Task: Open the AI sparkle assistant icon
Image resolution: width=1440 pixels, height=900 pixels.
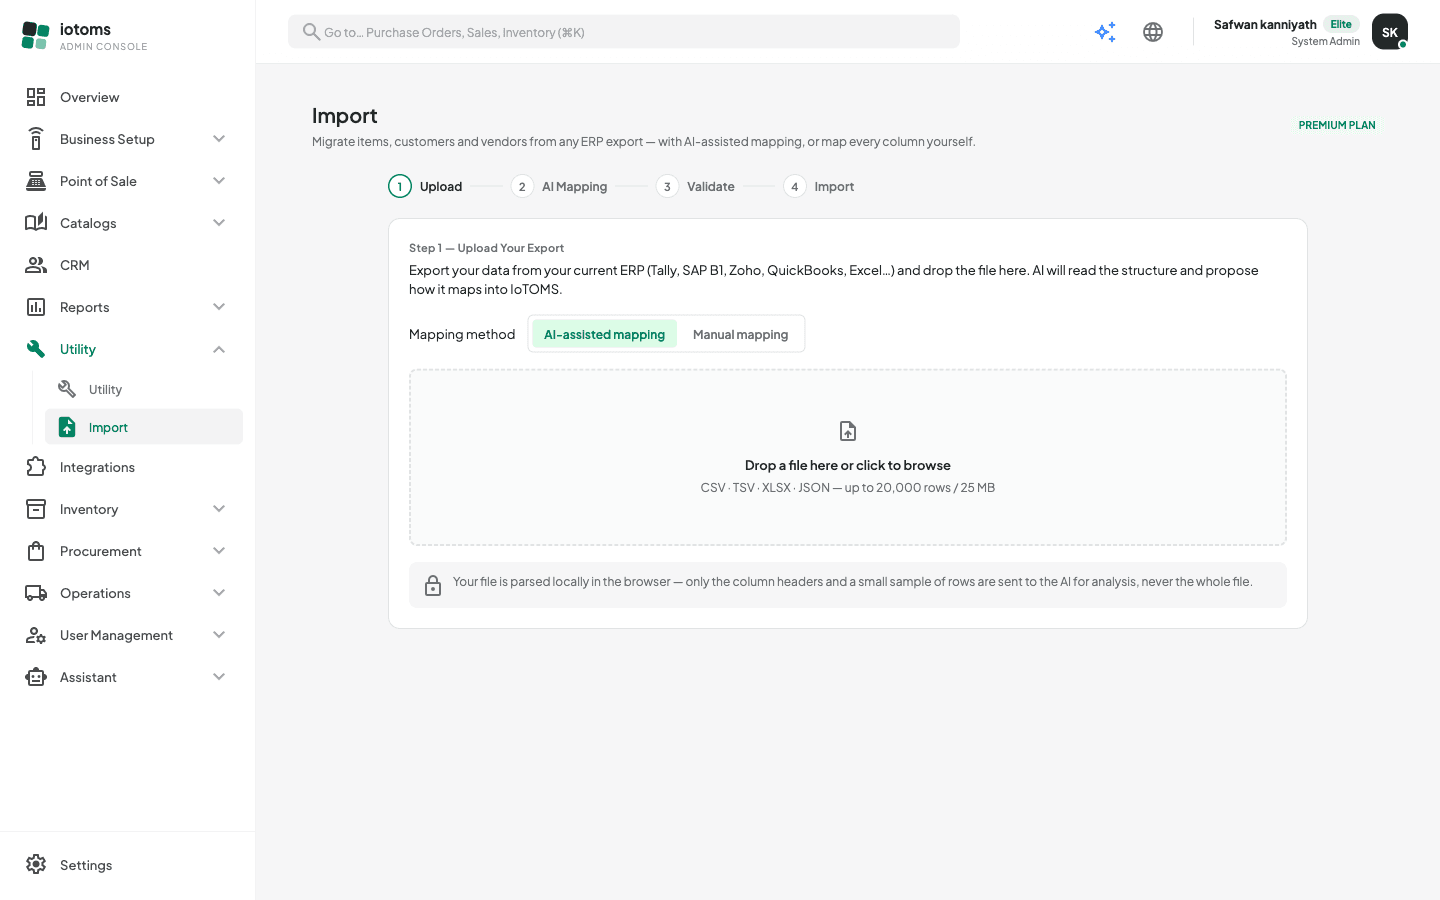Action: (1105, 32)
